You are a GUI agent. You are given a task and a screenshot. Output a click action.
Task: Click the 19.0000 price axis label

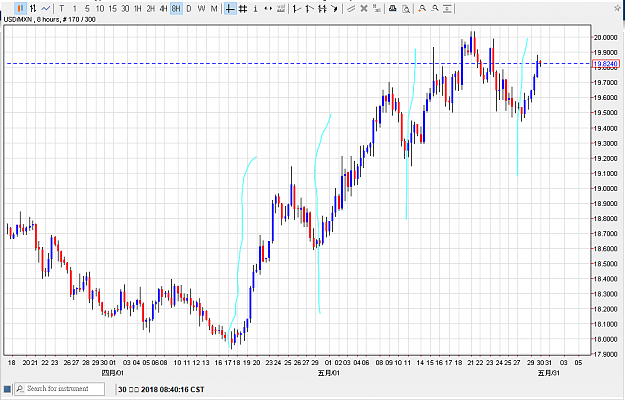coord(605,188)
